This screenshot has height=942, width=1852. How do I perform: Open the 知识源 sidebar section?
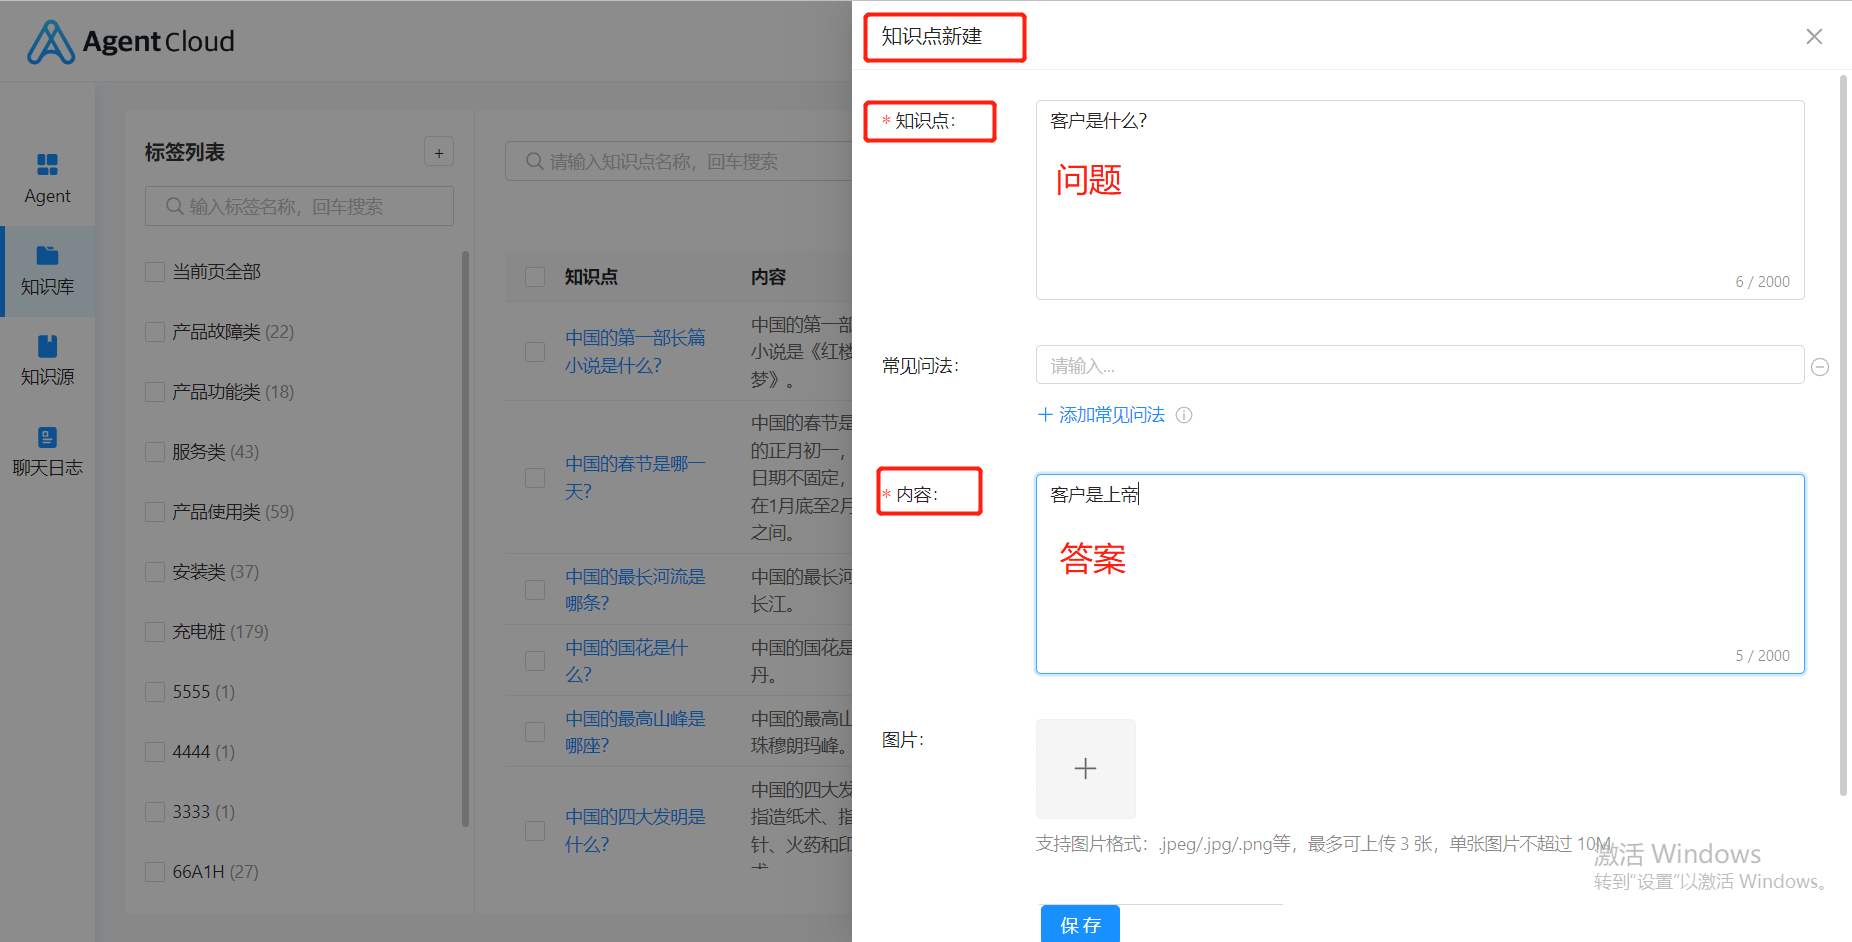pos(47,360)
